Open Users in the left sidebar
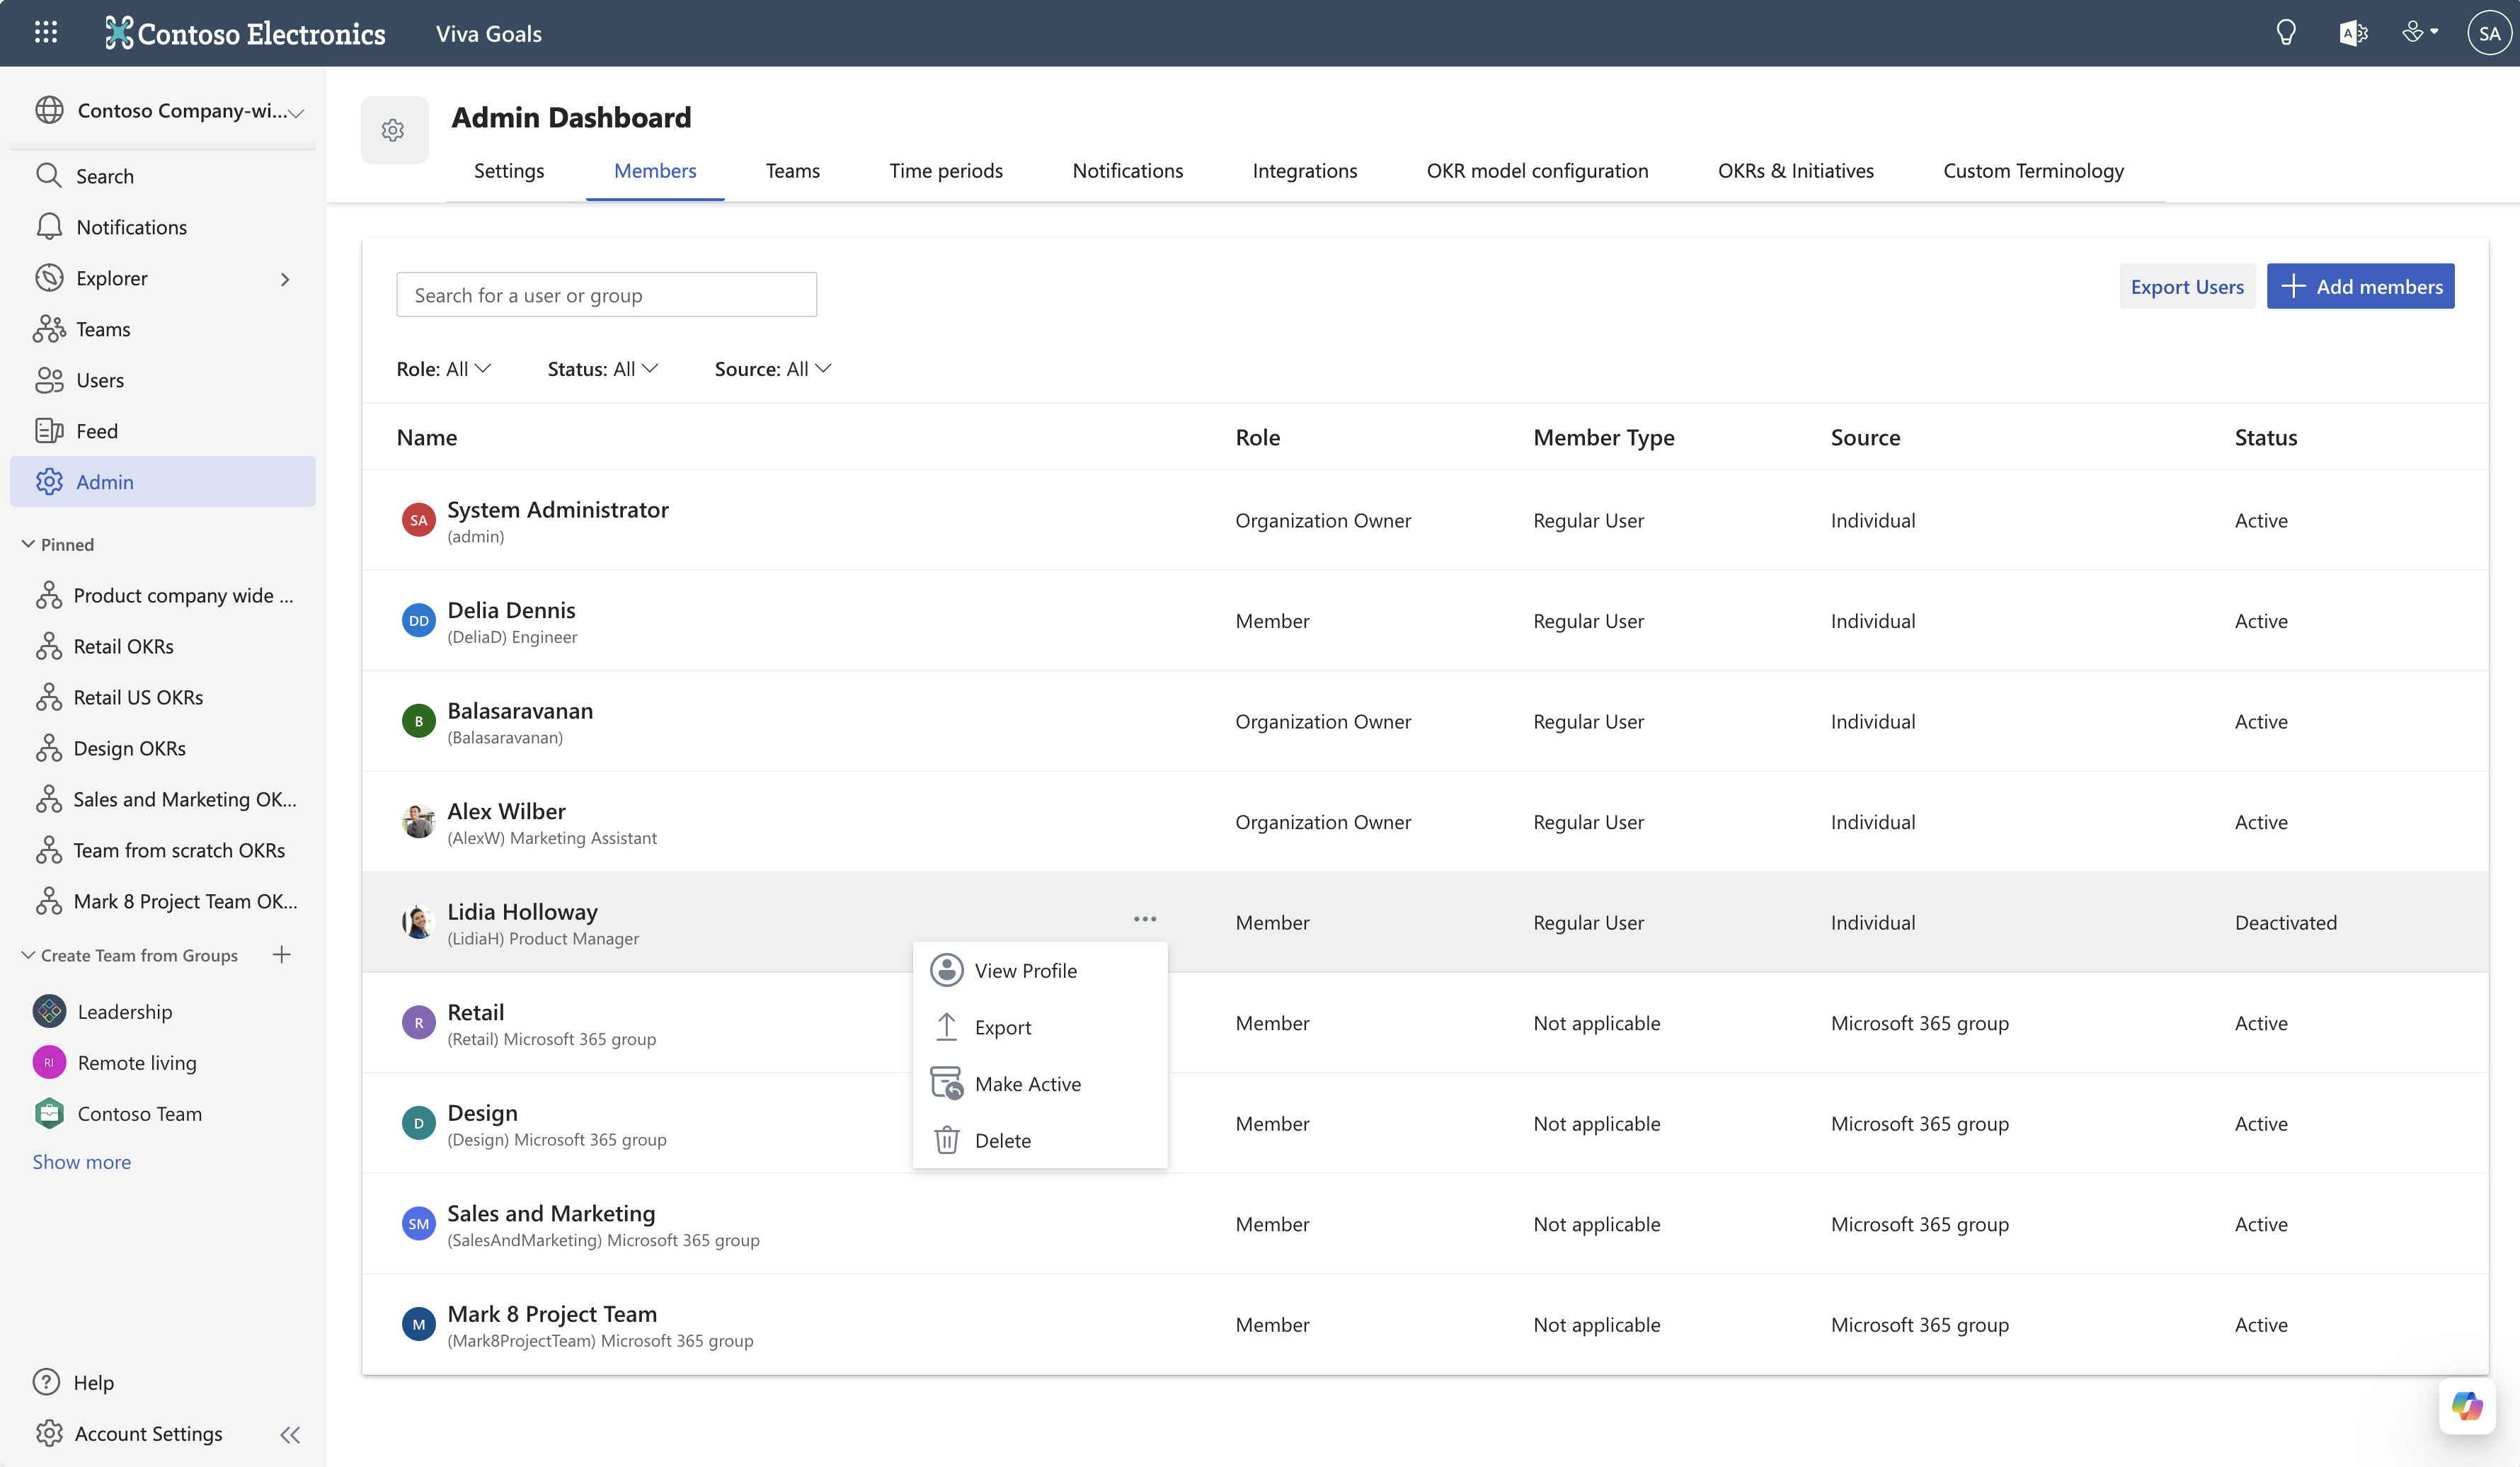The image size is (2520, 1467). pyautogui.click(x=163, y=380)
